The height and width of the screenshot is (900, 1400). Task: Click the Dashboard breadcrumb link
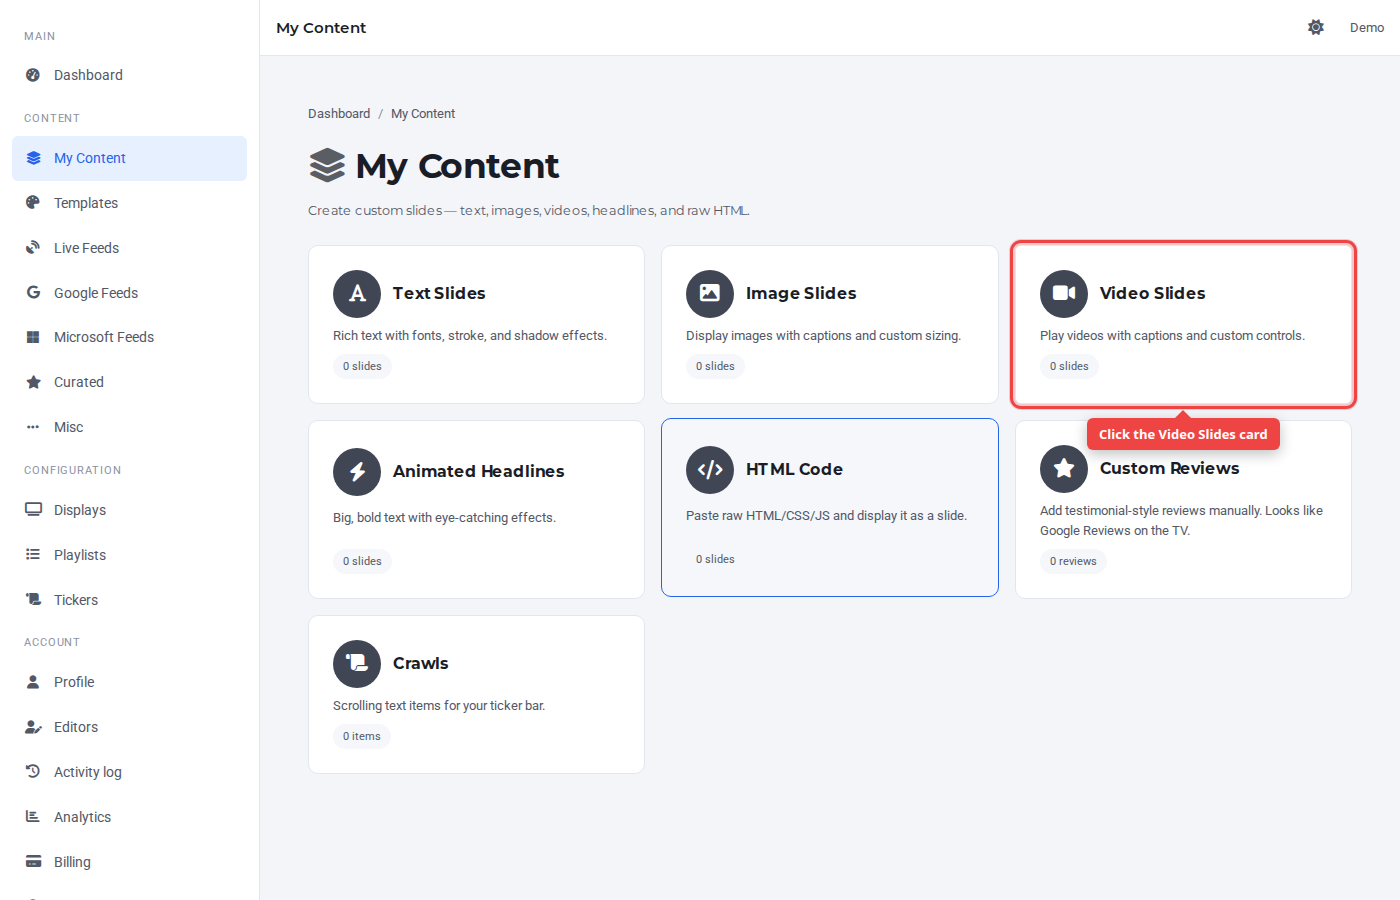pyautogui.click(x=339, y=114)
